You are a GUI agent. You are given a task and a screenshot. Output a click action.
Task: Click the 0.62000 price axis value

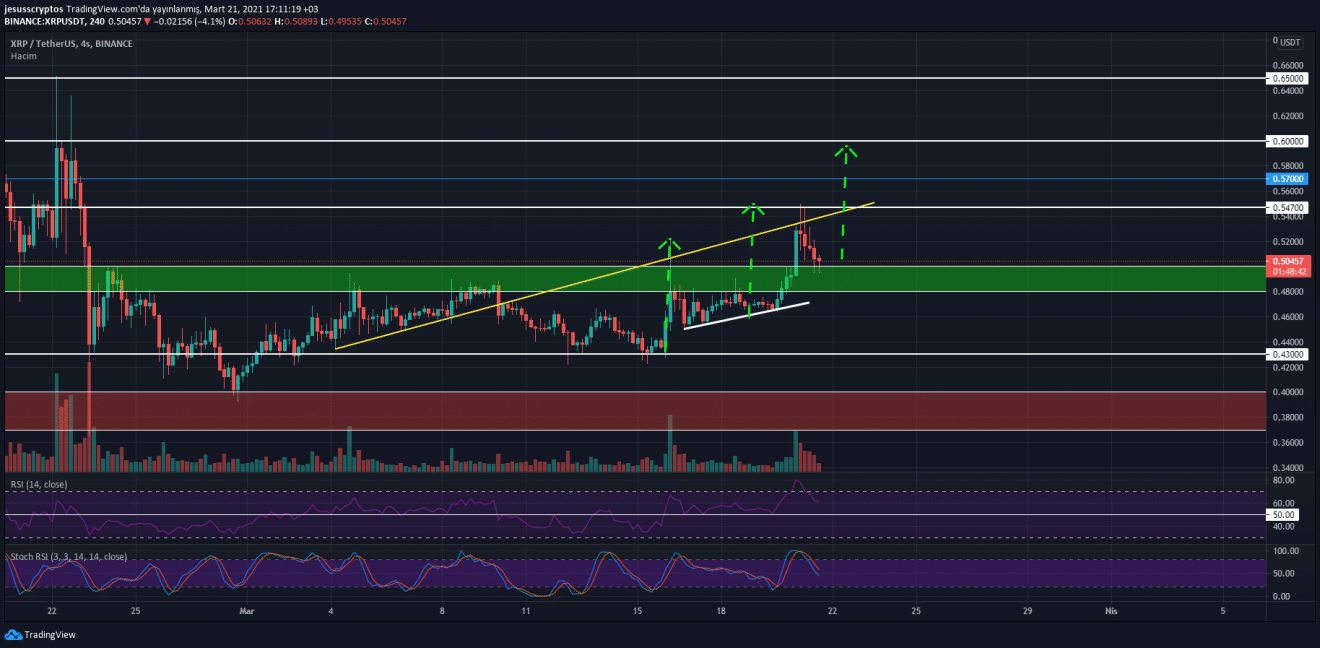coord(1289,116)
